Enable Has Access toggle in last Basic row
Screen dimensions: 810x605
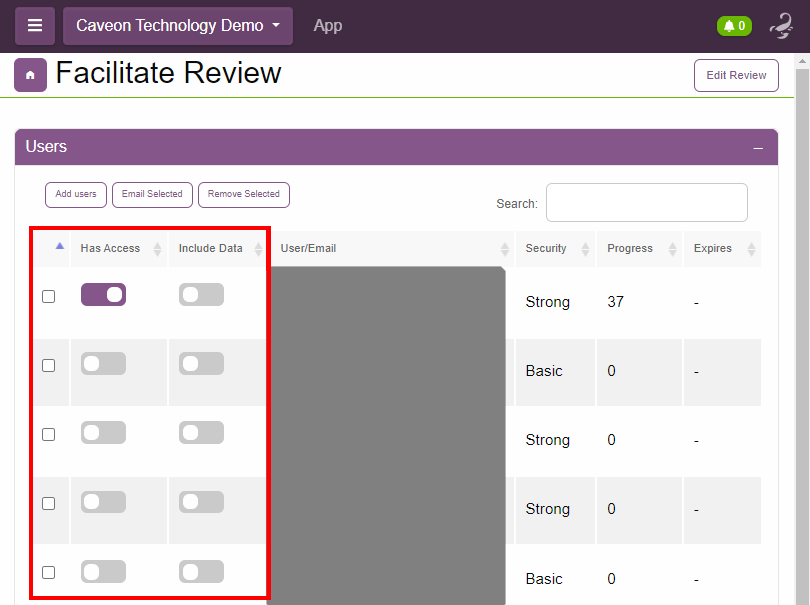[x=103, y=571]
